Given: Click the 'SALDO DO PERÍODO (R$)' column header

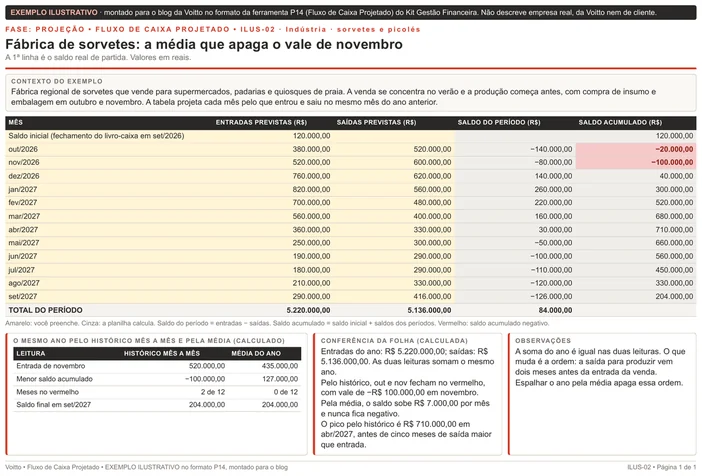Looking at the screenshot, I should pos(499,122).
